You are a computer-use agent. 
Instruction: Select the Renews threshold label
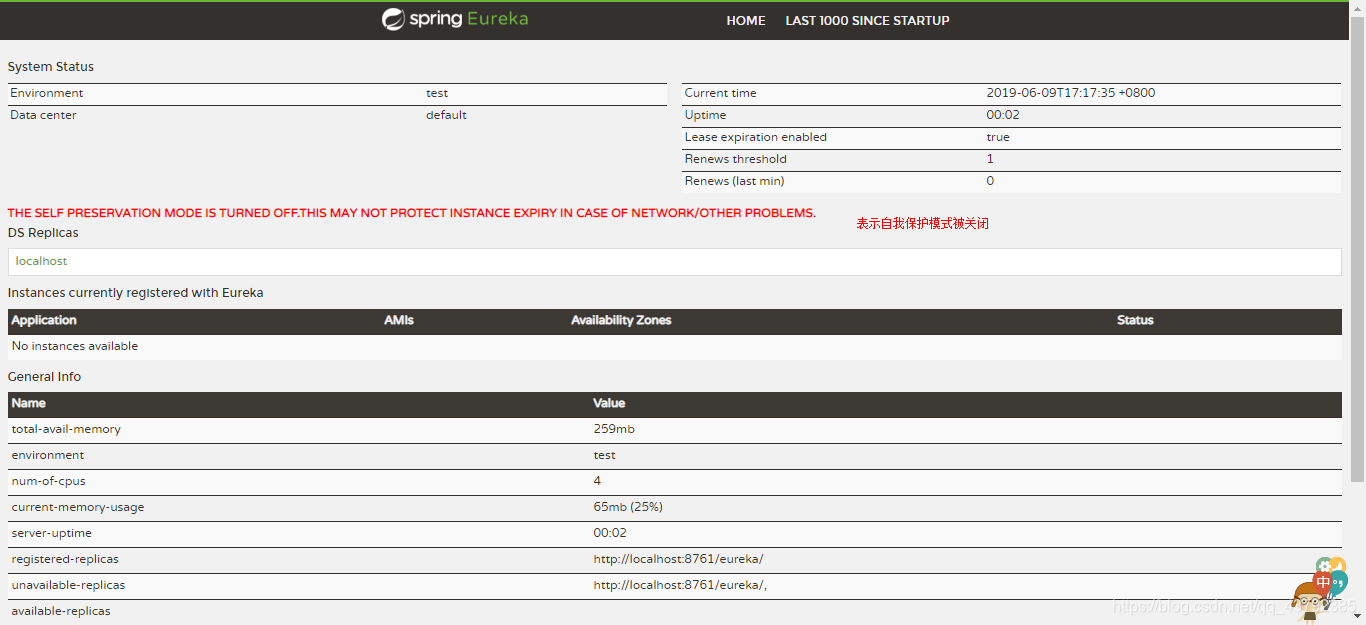pyautogui.click(x=736, y=159)
